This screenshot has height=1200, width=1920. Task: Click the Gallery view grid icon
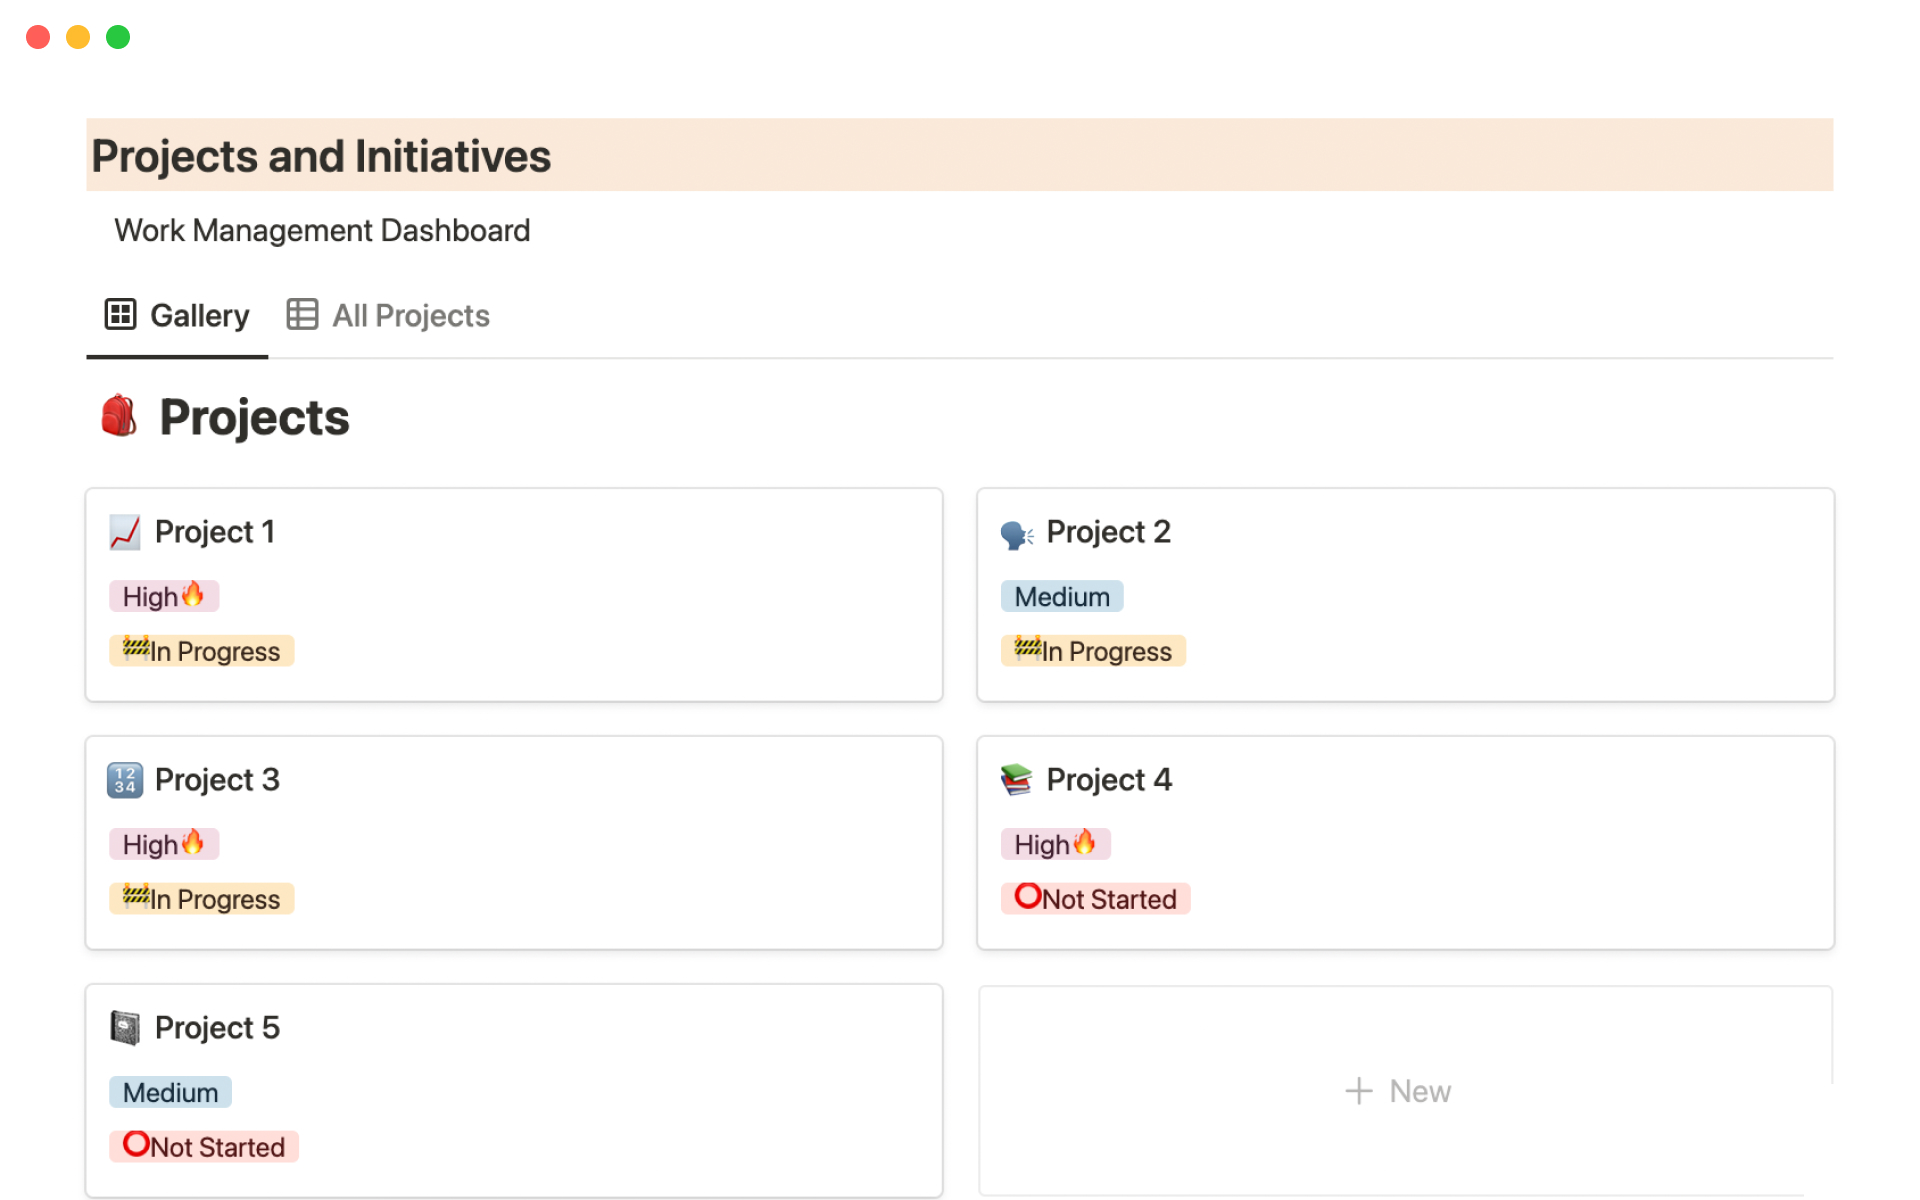point(120,314)
